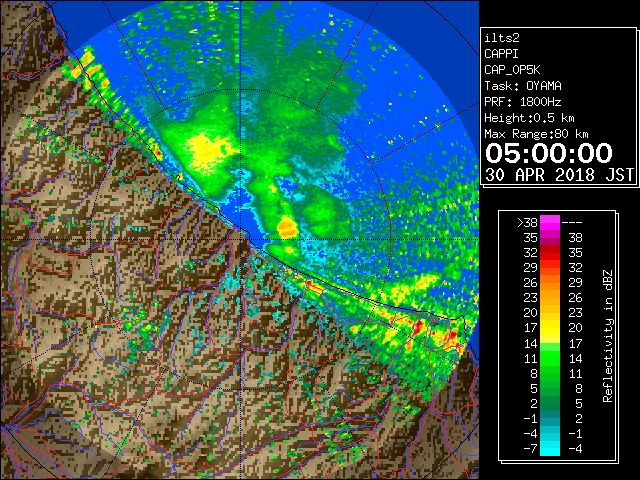Pick the bright green 11-14 dBZ swatch
640x480 pixels.
click(x=550, y=358)
